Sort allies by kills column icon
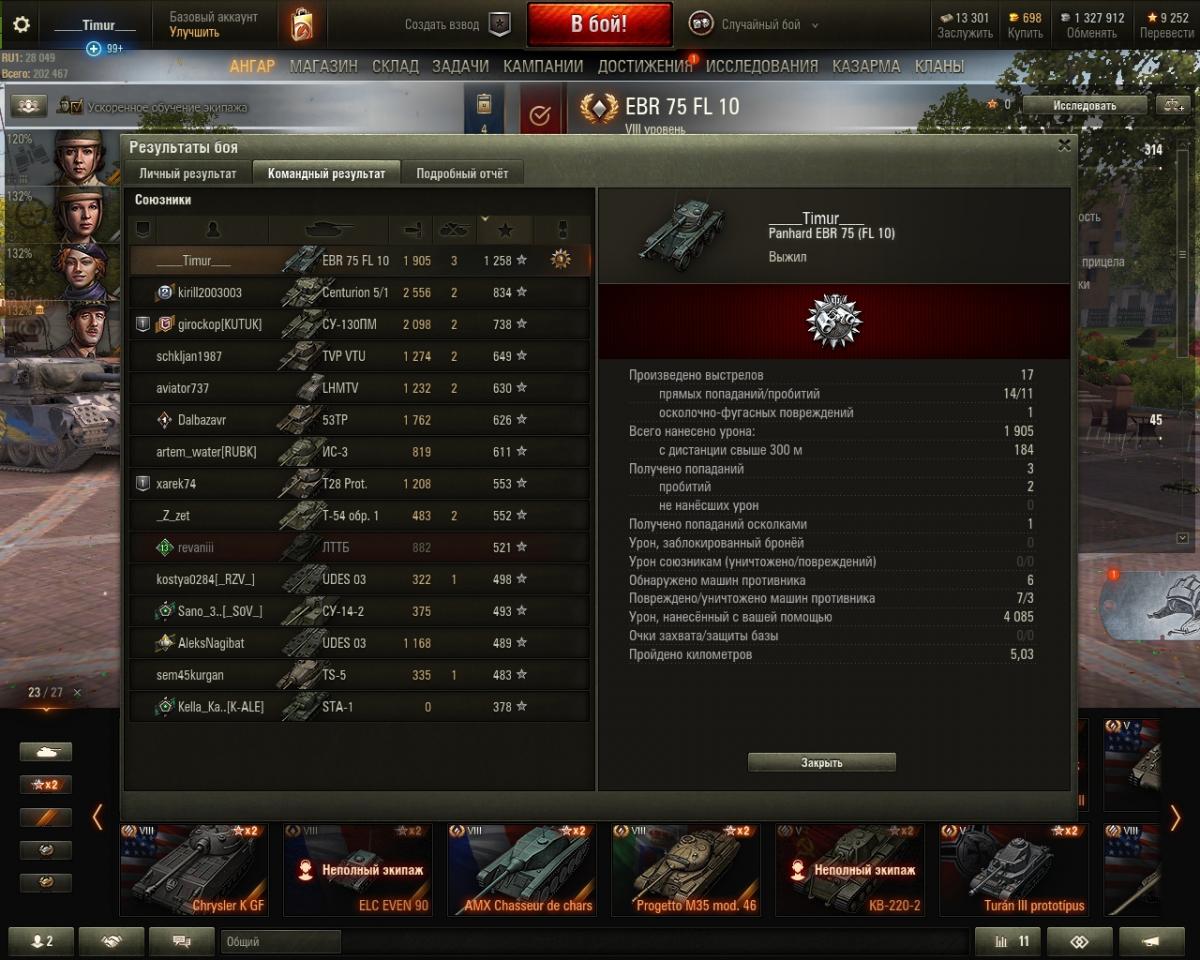 454,230
